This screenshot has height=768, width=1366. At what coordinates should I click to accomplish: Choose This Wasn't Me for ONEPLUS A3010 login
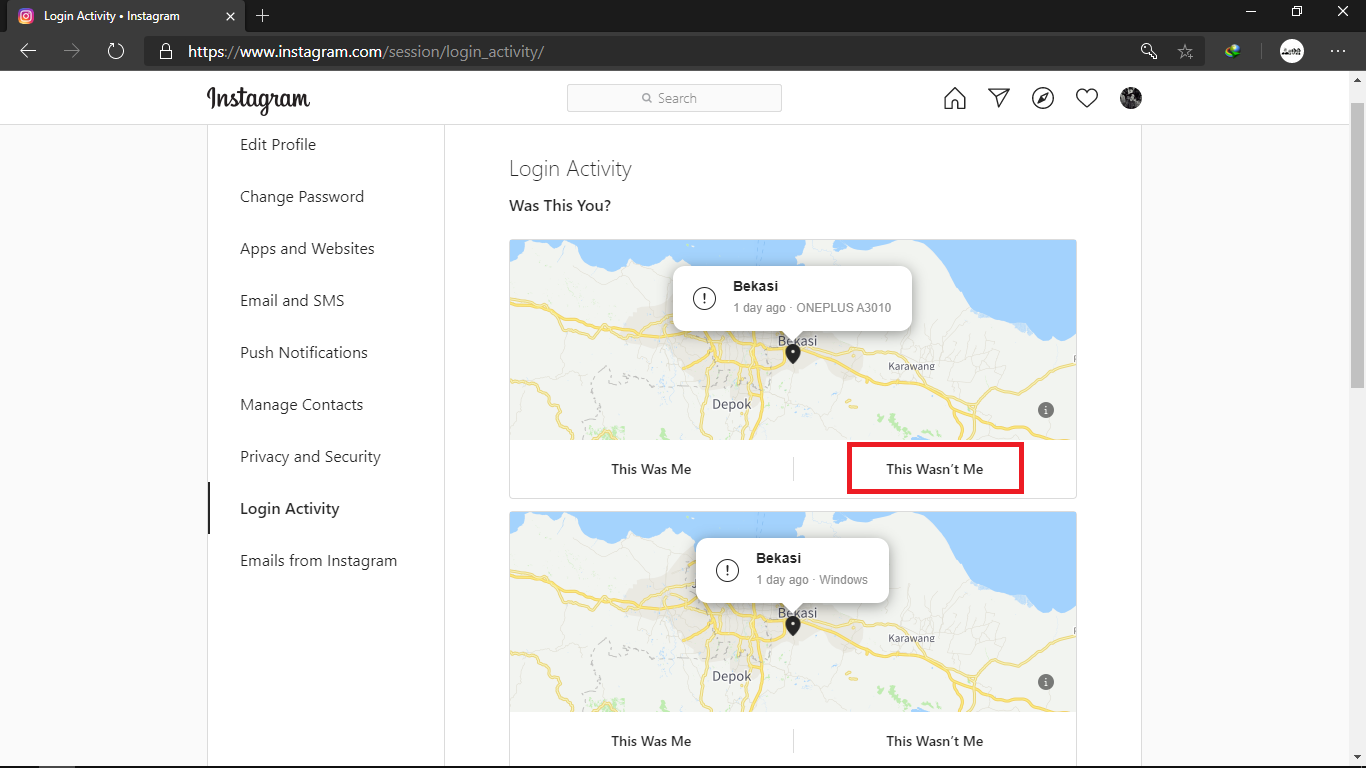click(x=935, y=469)
